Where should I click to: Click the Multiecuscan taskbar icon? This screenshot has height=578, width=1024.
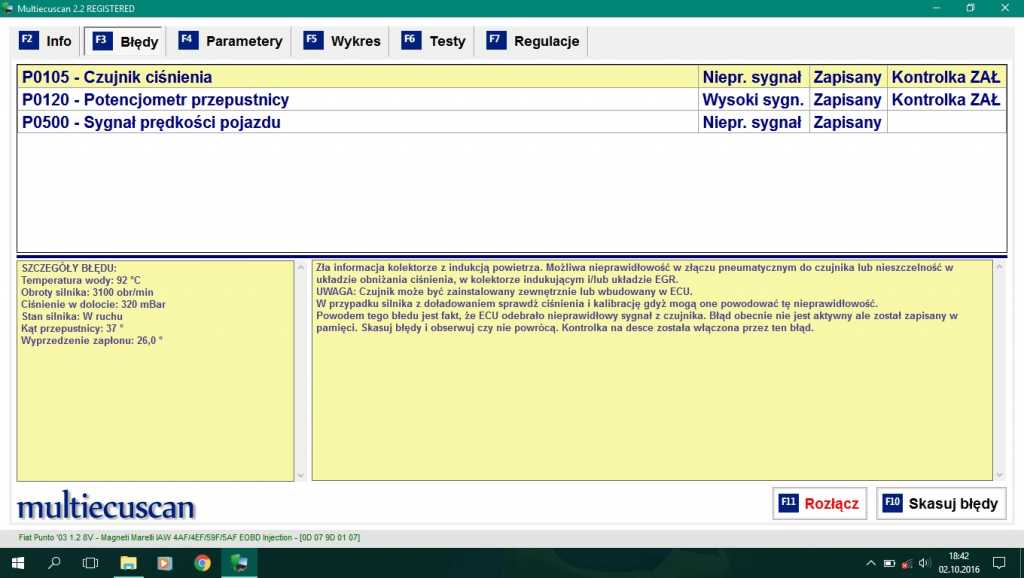(x=239, y=563)
